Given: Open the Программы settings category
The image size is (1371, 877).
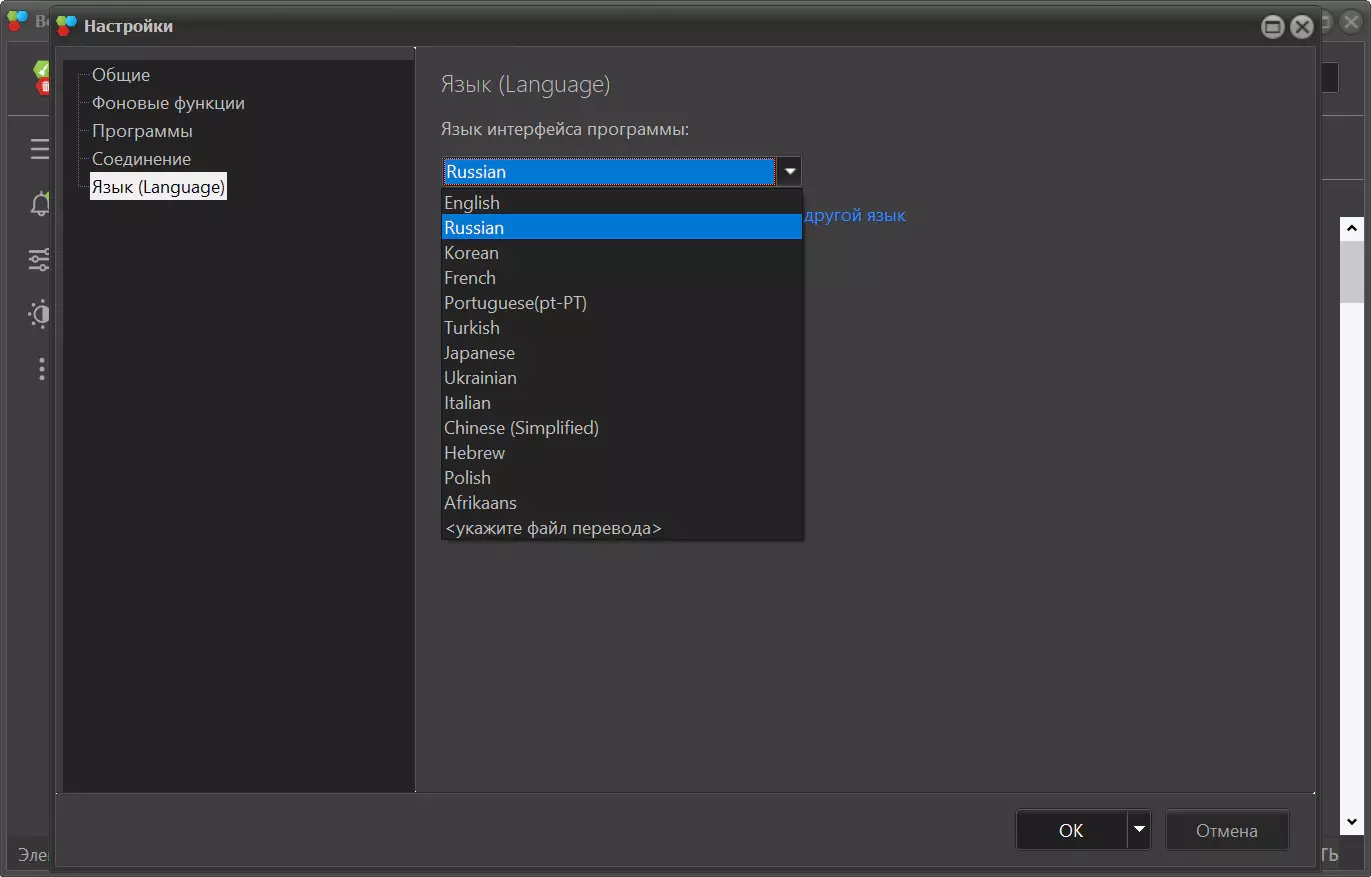Looking at the screenshot, I should (x=142, y=131).
